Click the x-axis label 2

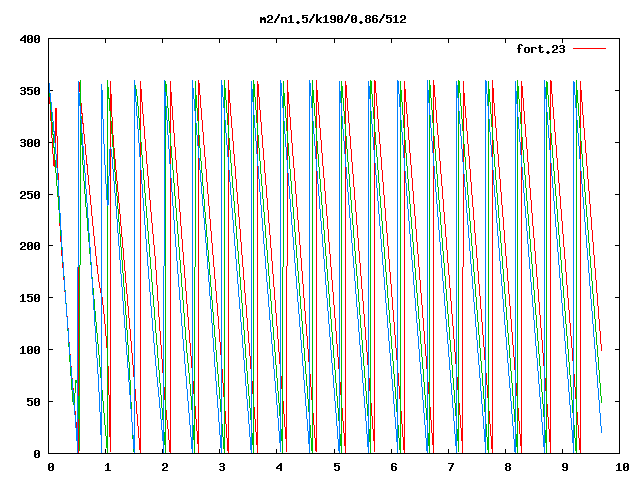point(164,467)
